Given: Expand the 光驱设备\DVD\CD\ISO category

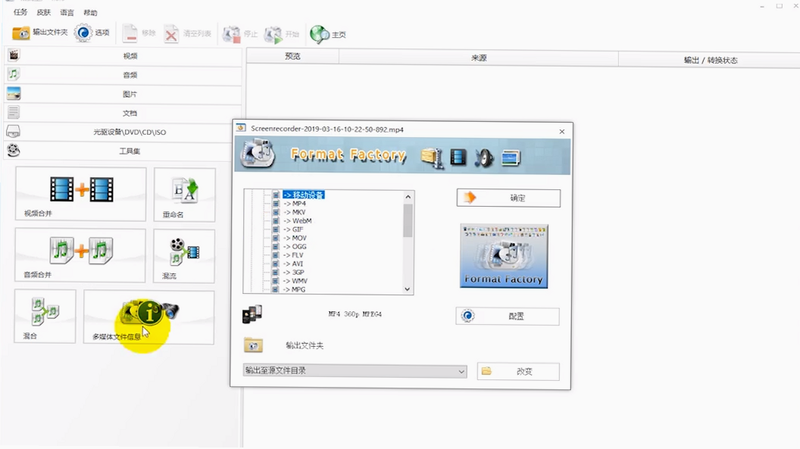Looking at the screenshot, I should tap(123, 132).
